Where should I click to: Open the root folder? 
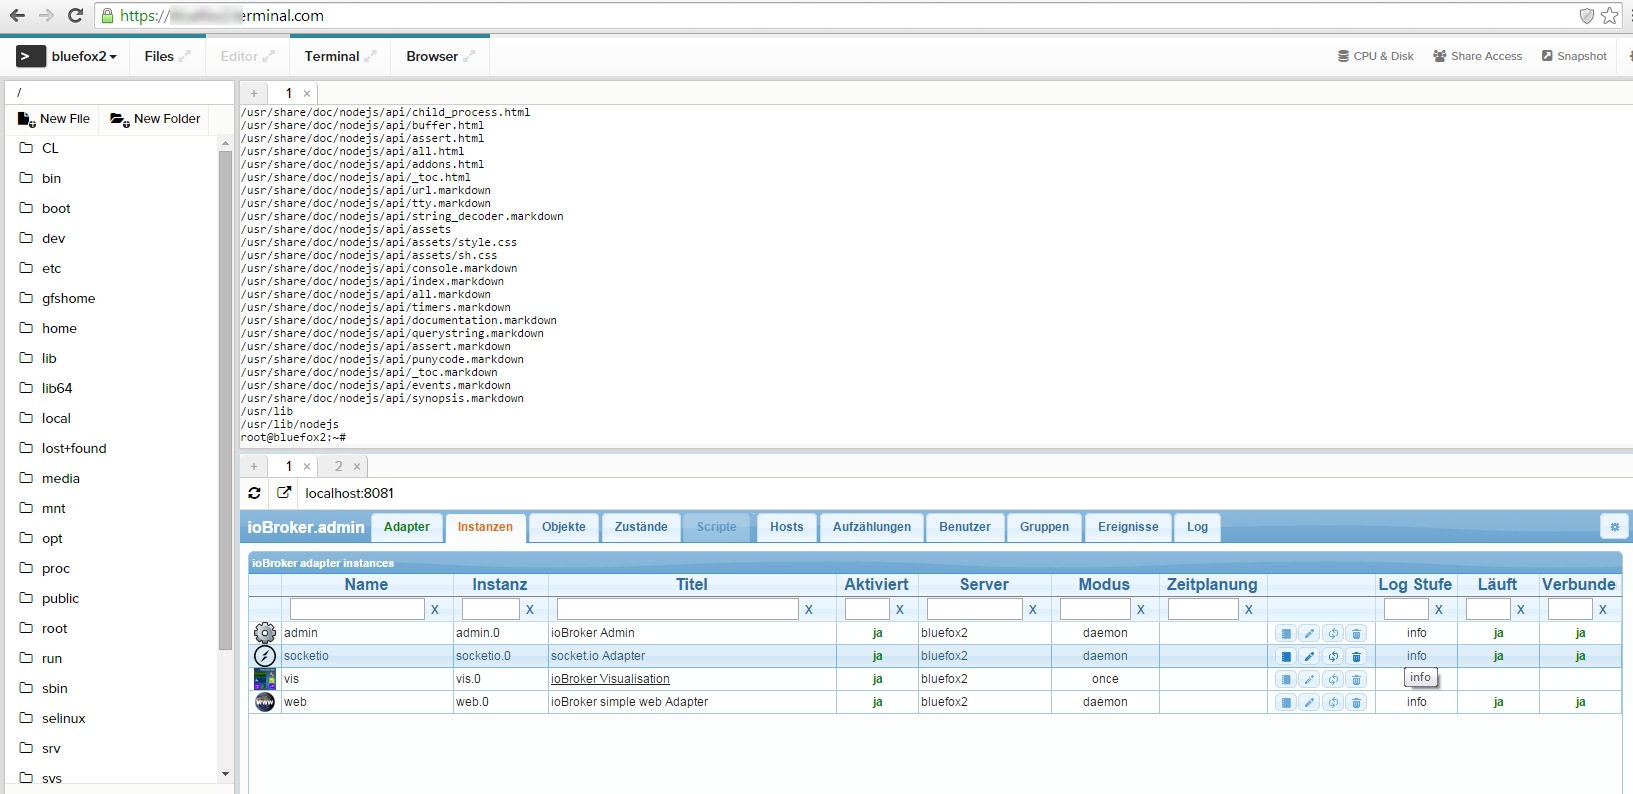(x=55, y=628)
